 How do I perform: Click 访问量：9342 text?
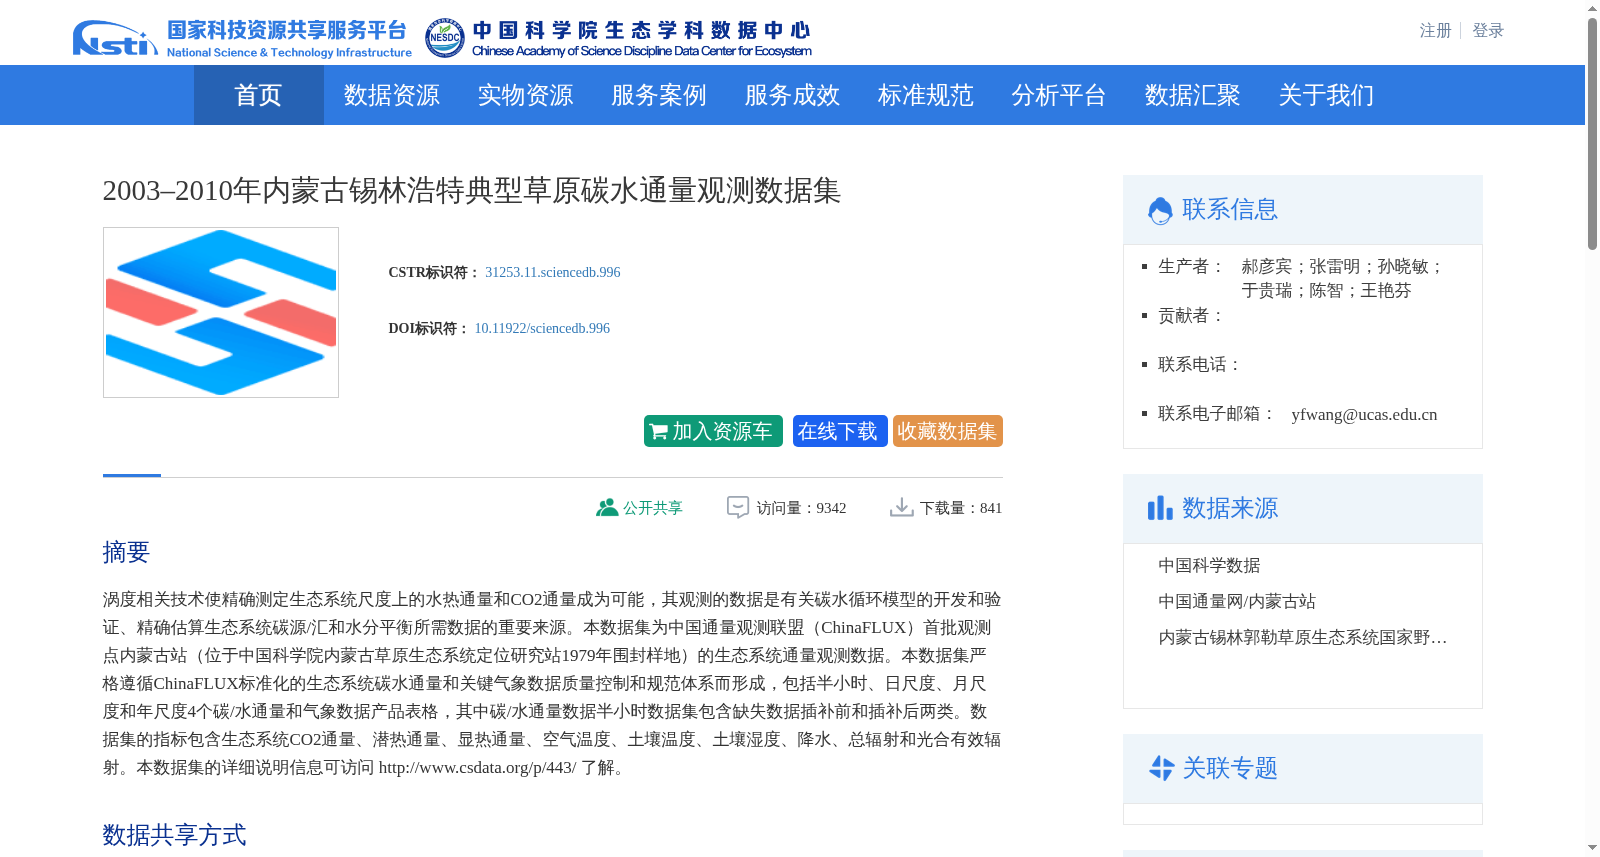tap(801, 508)
